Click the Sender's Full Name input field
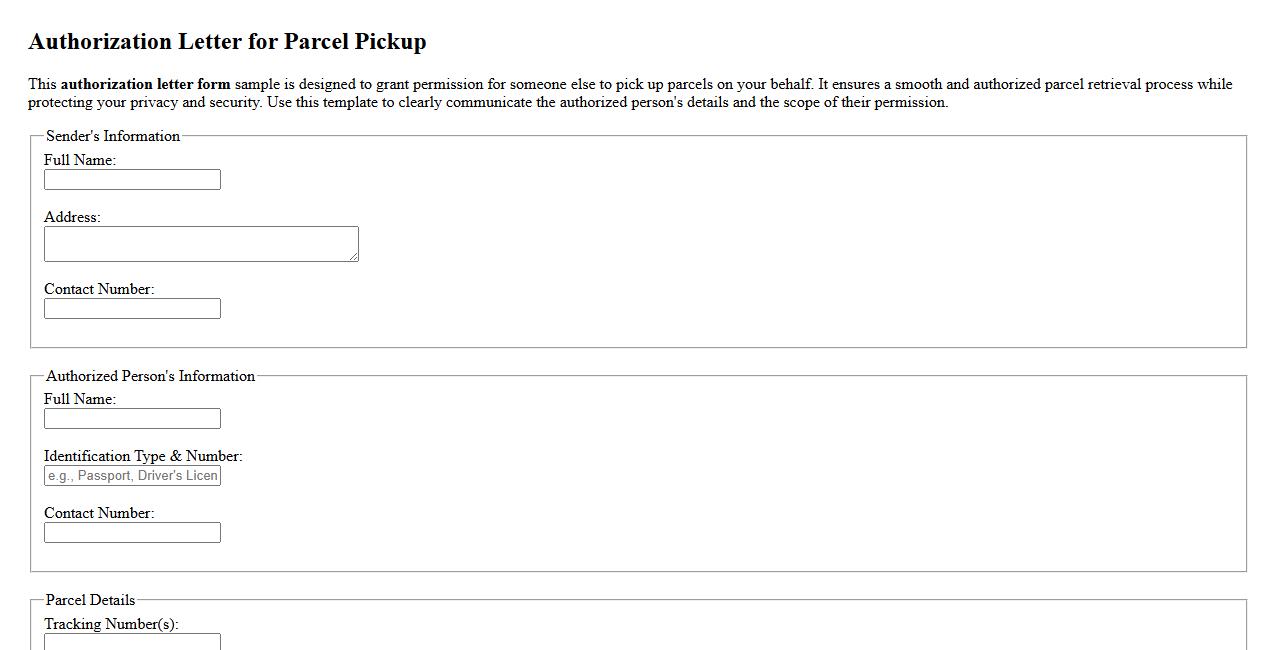The height and width of the screenshot is (650, 1278). (x=131, y=179)
